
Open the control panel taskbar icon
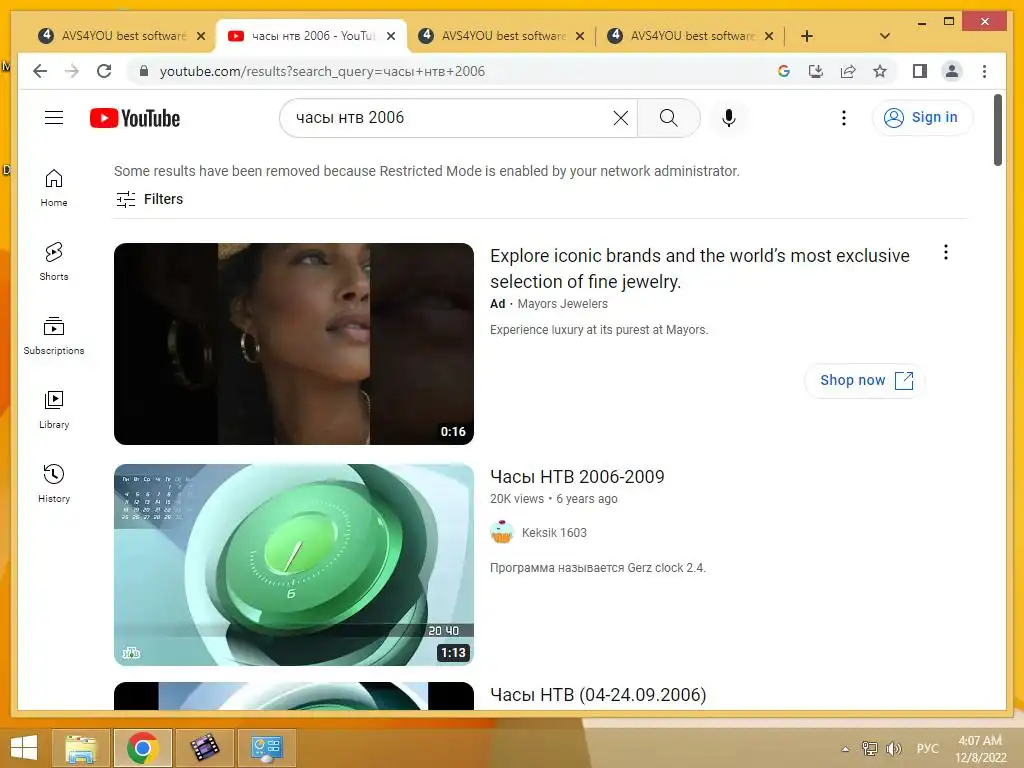pos(266,748)
